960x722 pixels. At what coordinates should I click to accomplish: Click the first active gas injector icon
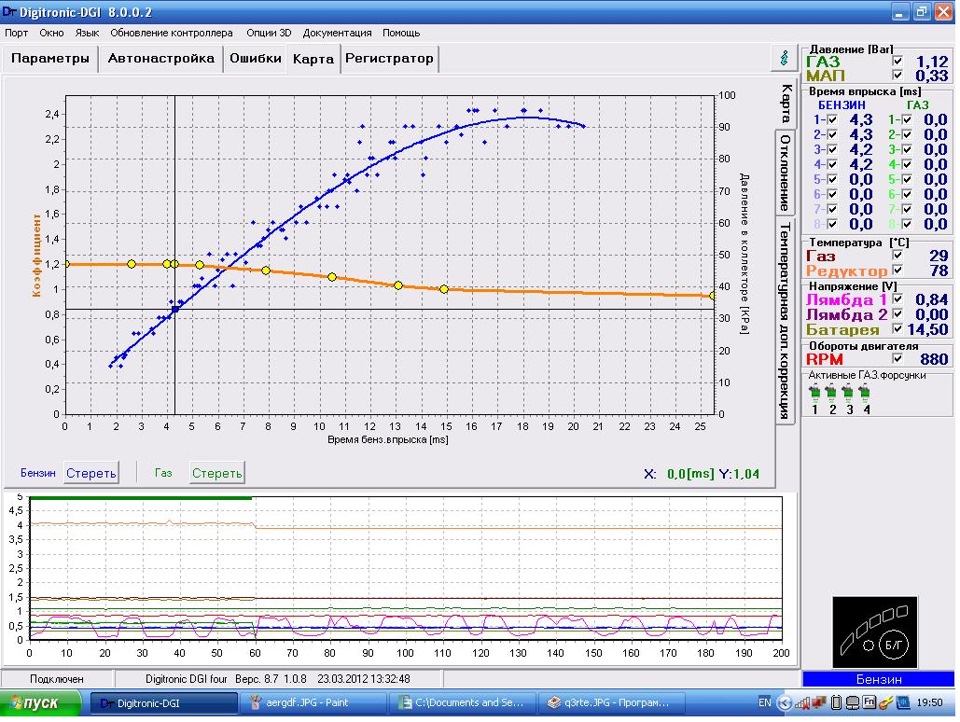click(815, 393)
